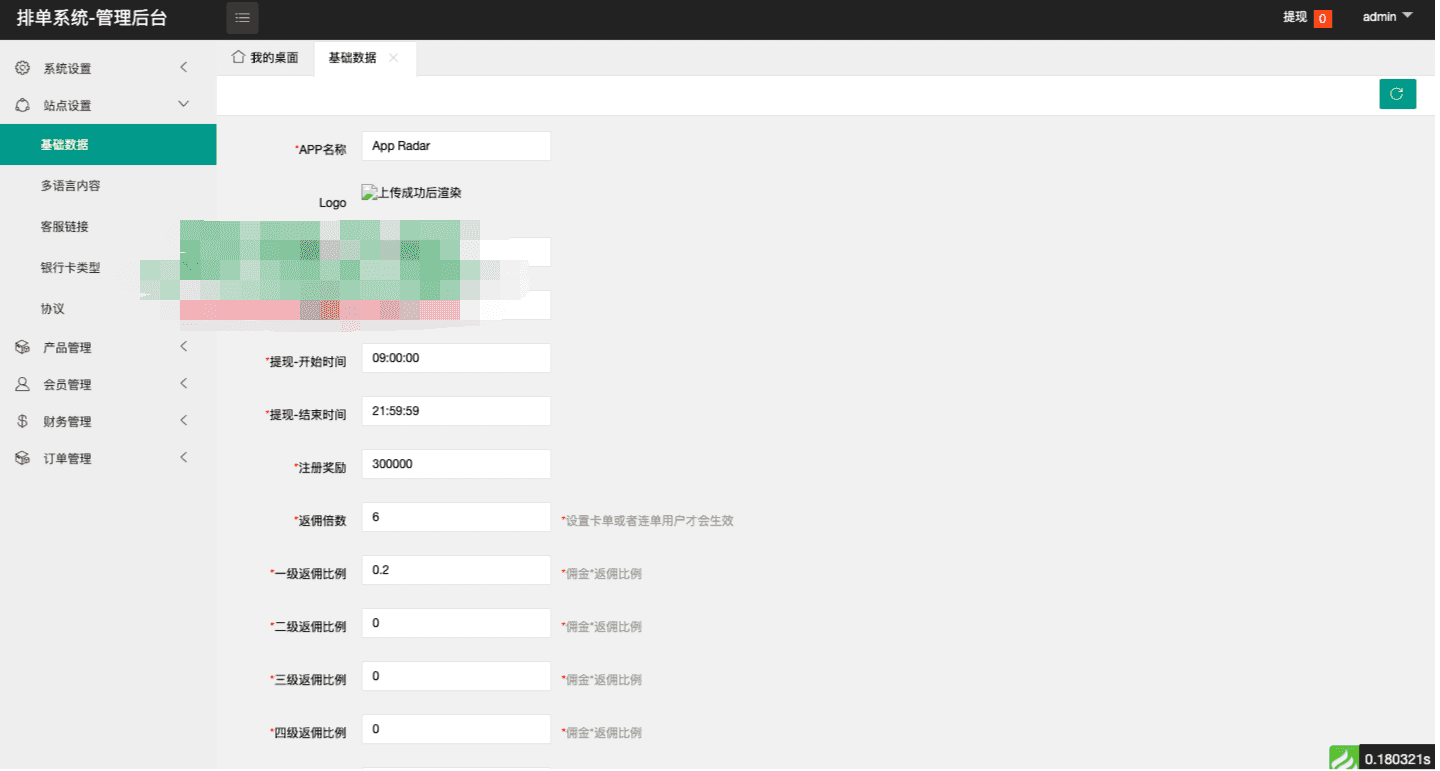Click the APP名称 input field
The image size is (1440, 771).
tap(456, 146)
